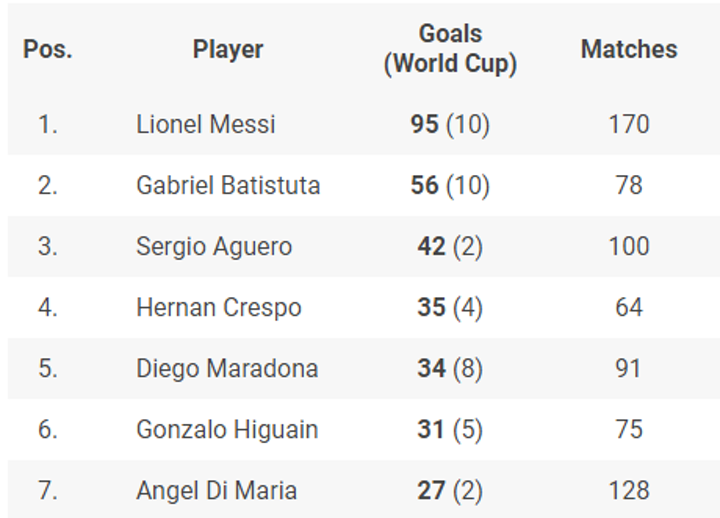This screenshot has width=720, height=518.
Task: Click Di Maria's 128 matches value
Action: [x=629, y=491]
